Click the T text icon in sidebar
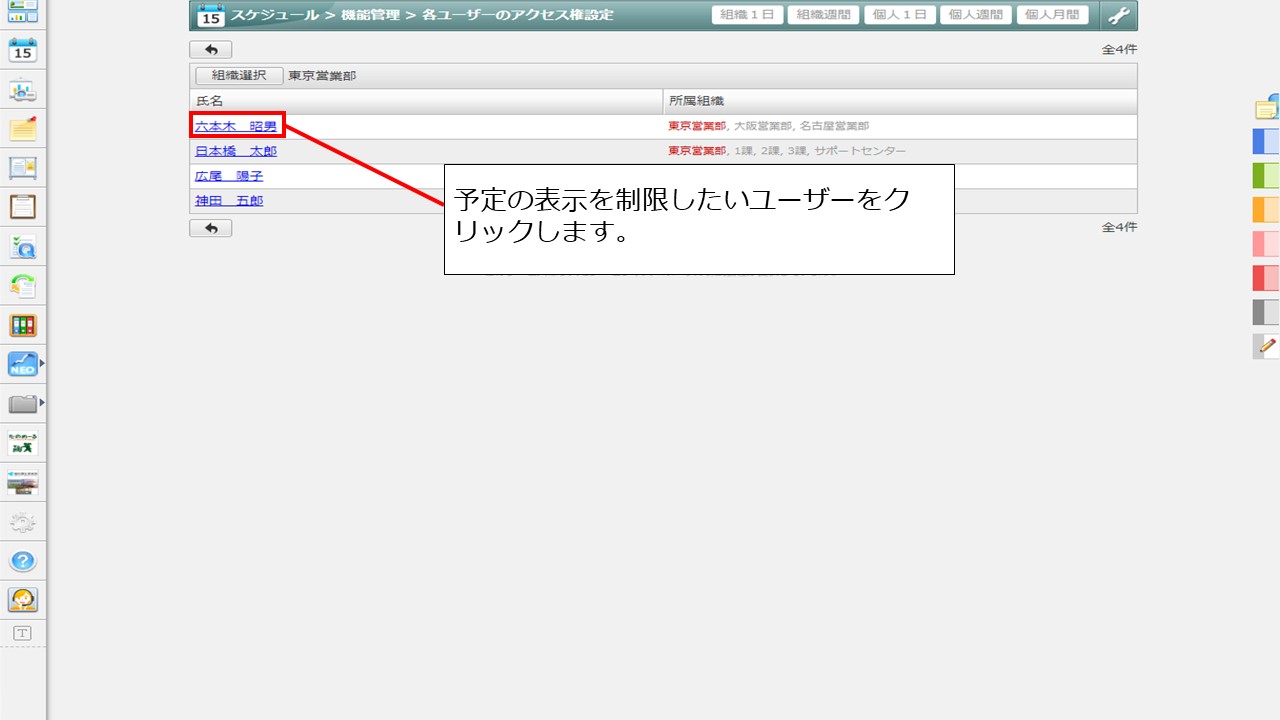Screen dimensions: 1280x720 coord(22,633)
